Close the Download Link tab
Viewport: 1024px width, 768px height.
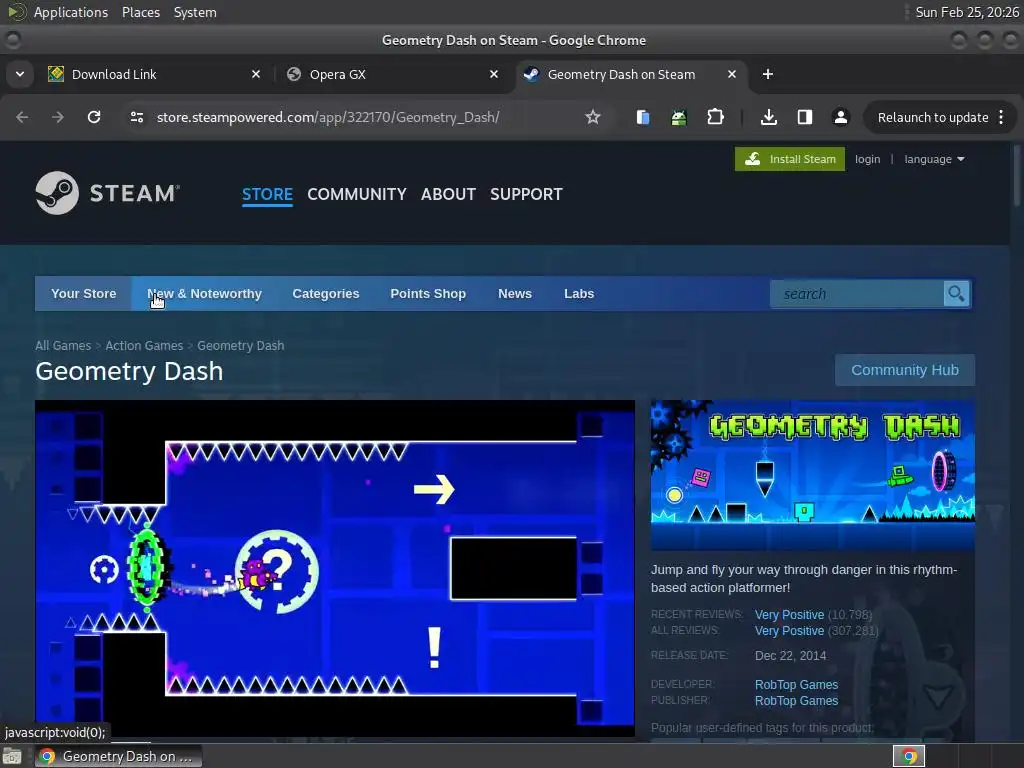point(256,74)
